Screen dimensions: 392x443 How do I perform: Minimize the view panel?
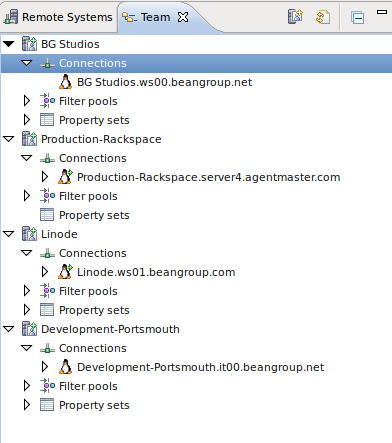pyautogui.click(x=382, y=12)
